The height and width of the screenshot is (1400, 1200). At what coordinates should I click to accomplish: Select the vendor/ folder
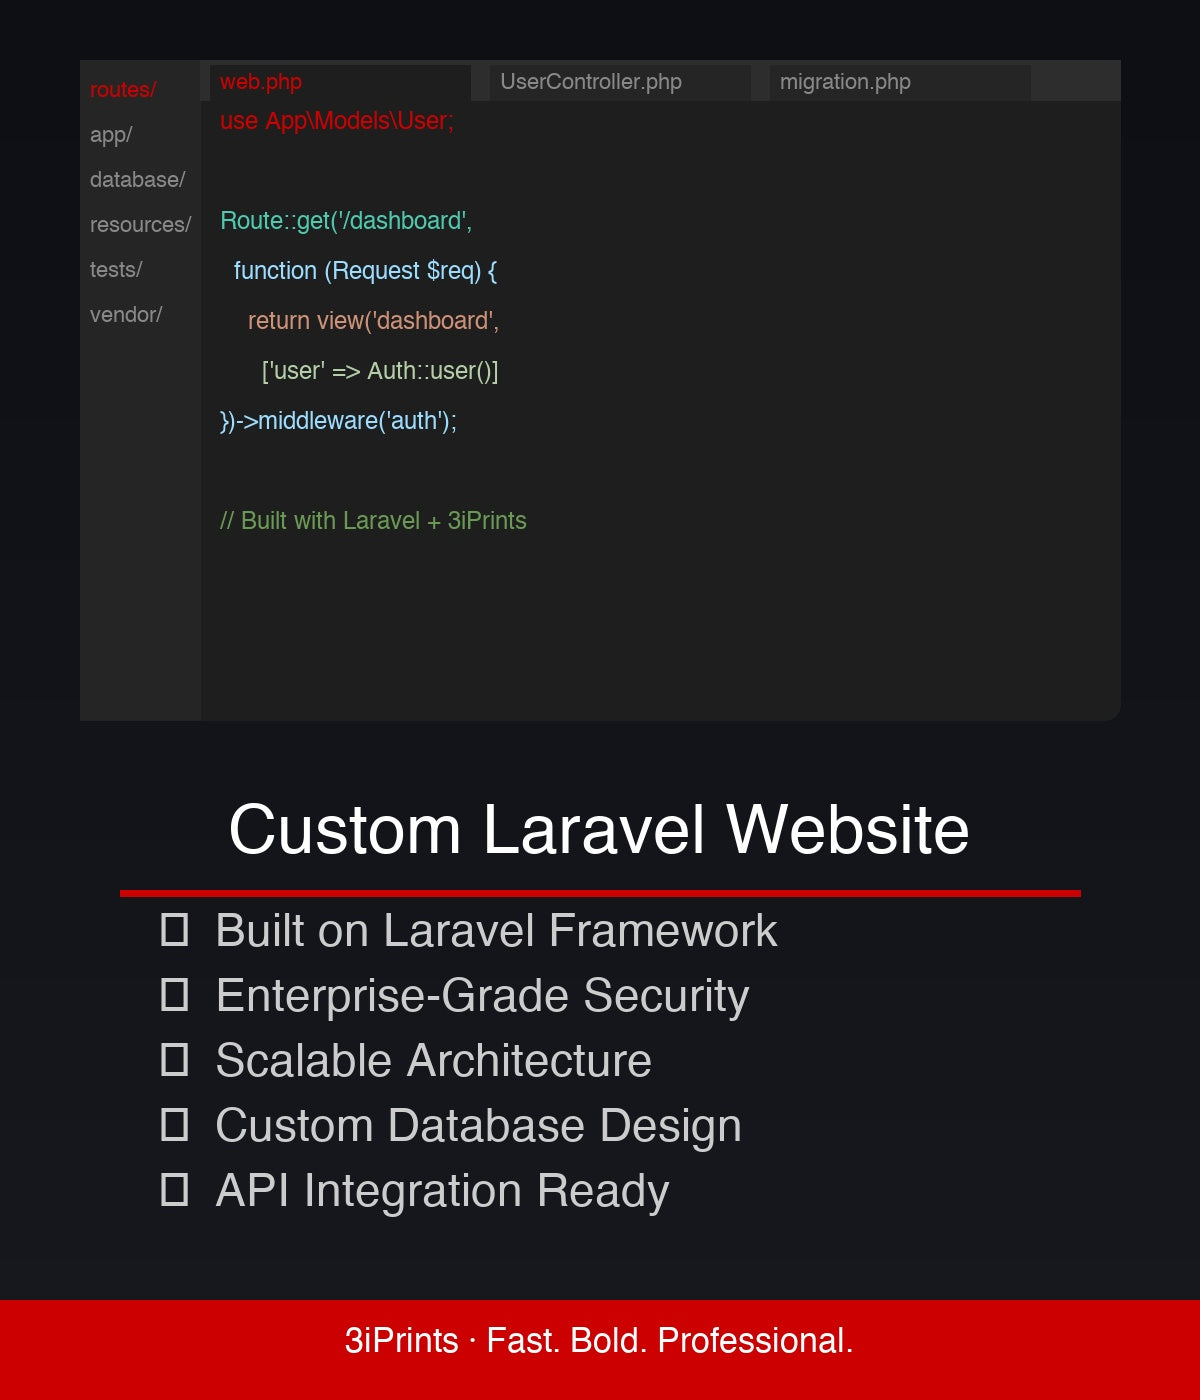point(124,314)
